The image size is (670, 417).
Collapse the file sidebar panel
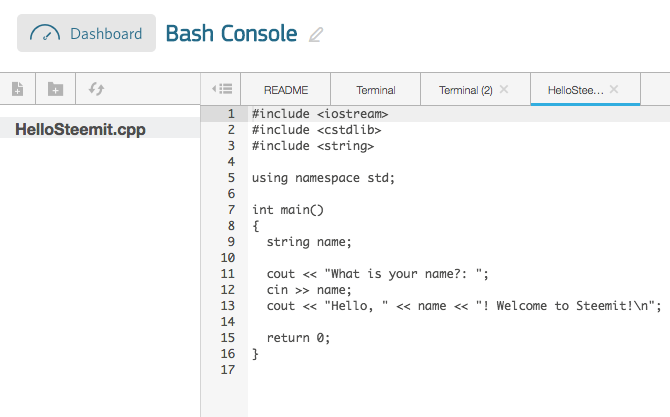coord(223,89)
